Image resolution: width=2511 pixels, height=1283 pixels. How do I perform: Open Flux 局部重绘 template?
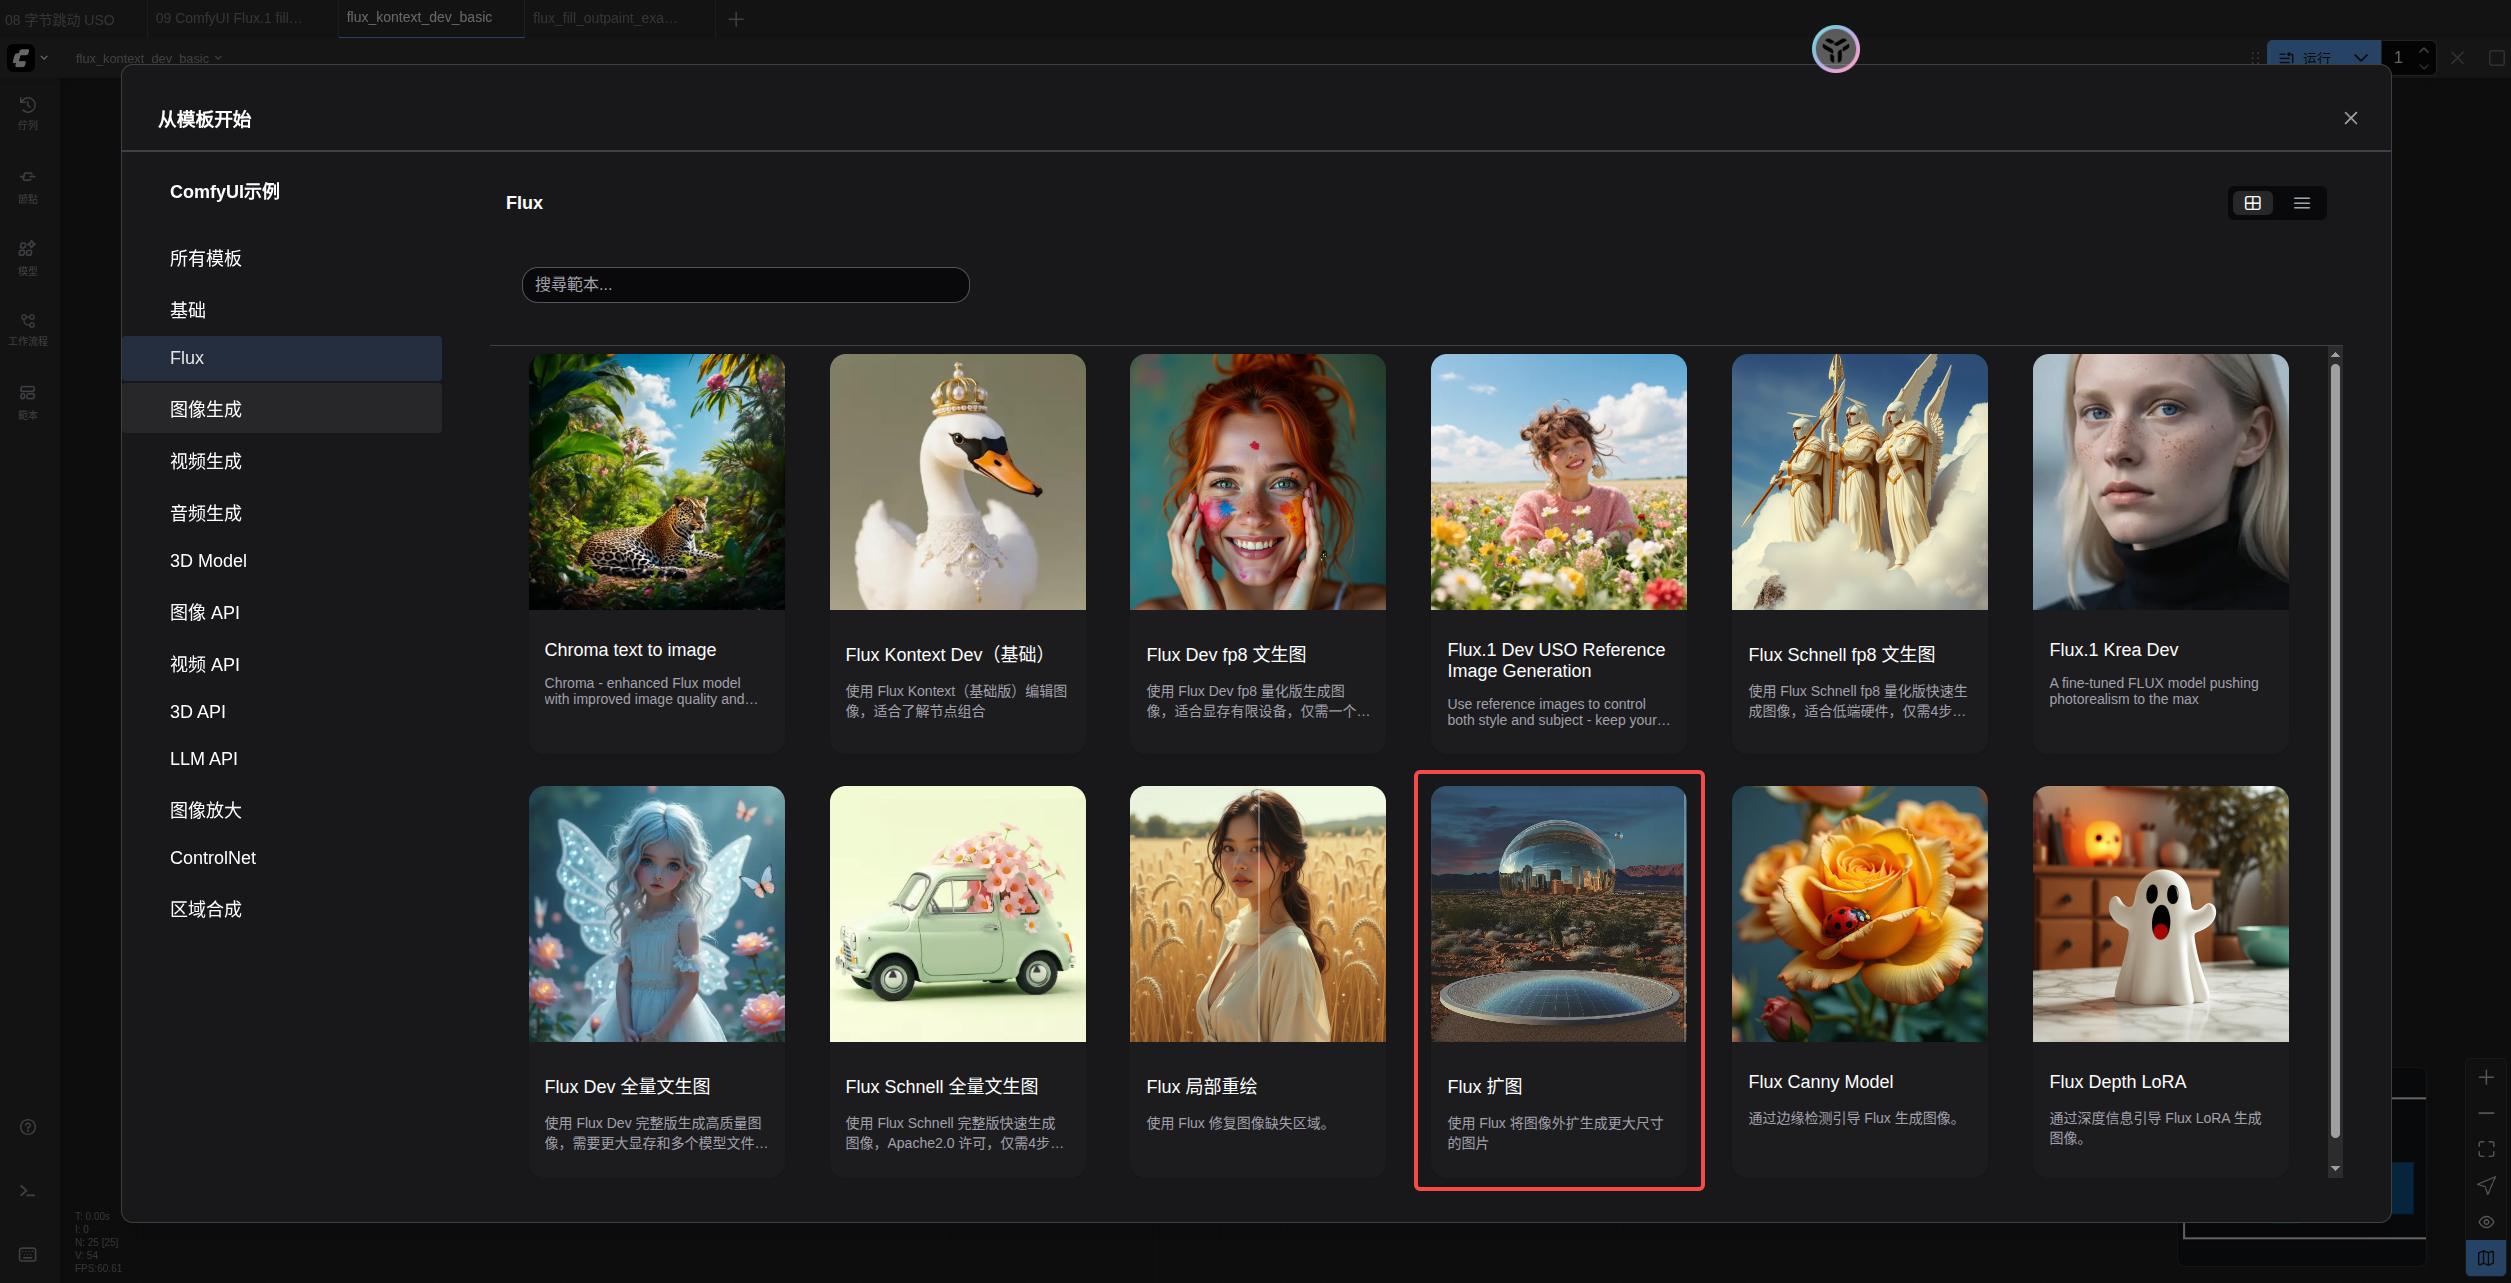[1257, 981]
